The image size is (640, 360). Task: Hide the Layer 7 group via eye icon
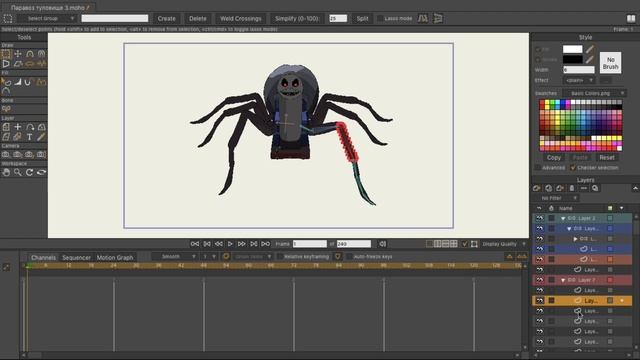click(x=540, y=280)
